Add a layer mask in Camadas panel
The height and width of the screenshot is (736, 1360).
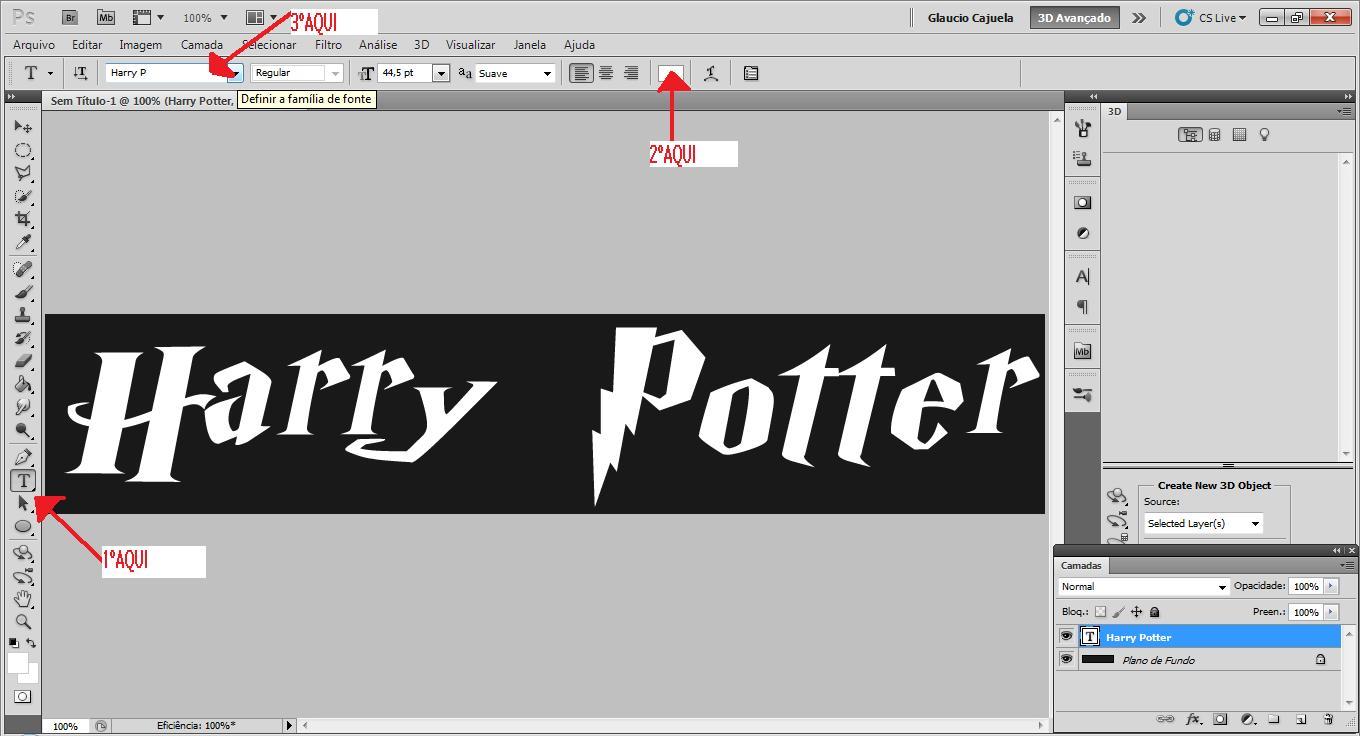pos(1220,719)
